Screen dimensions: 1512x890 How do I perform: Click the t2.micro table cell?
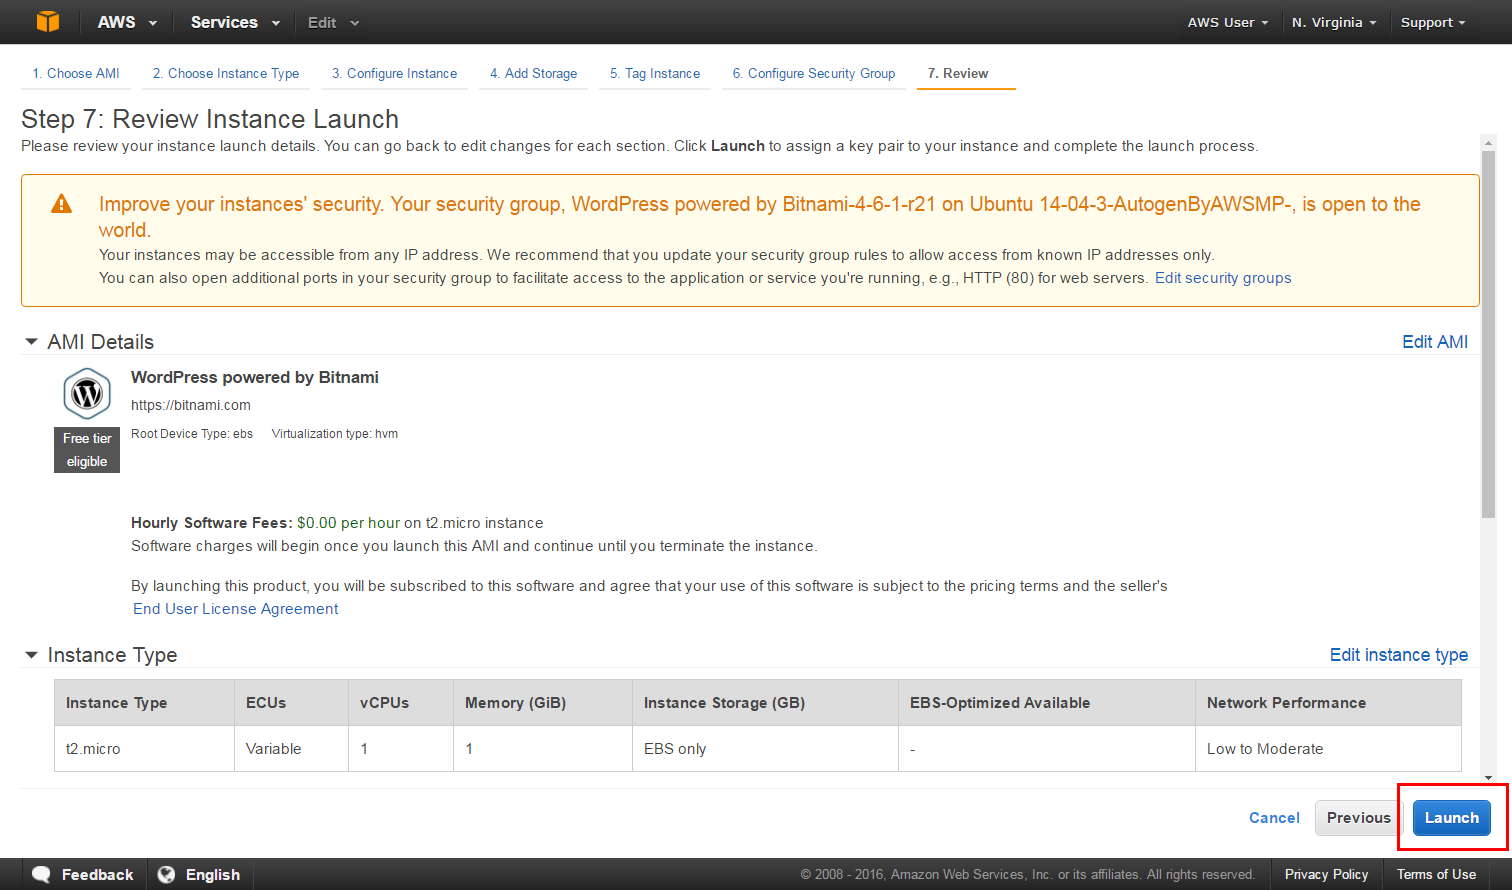pos(144,749)
